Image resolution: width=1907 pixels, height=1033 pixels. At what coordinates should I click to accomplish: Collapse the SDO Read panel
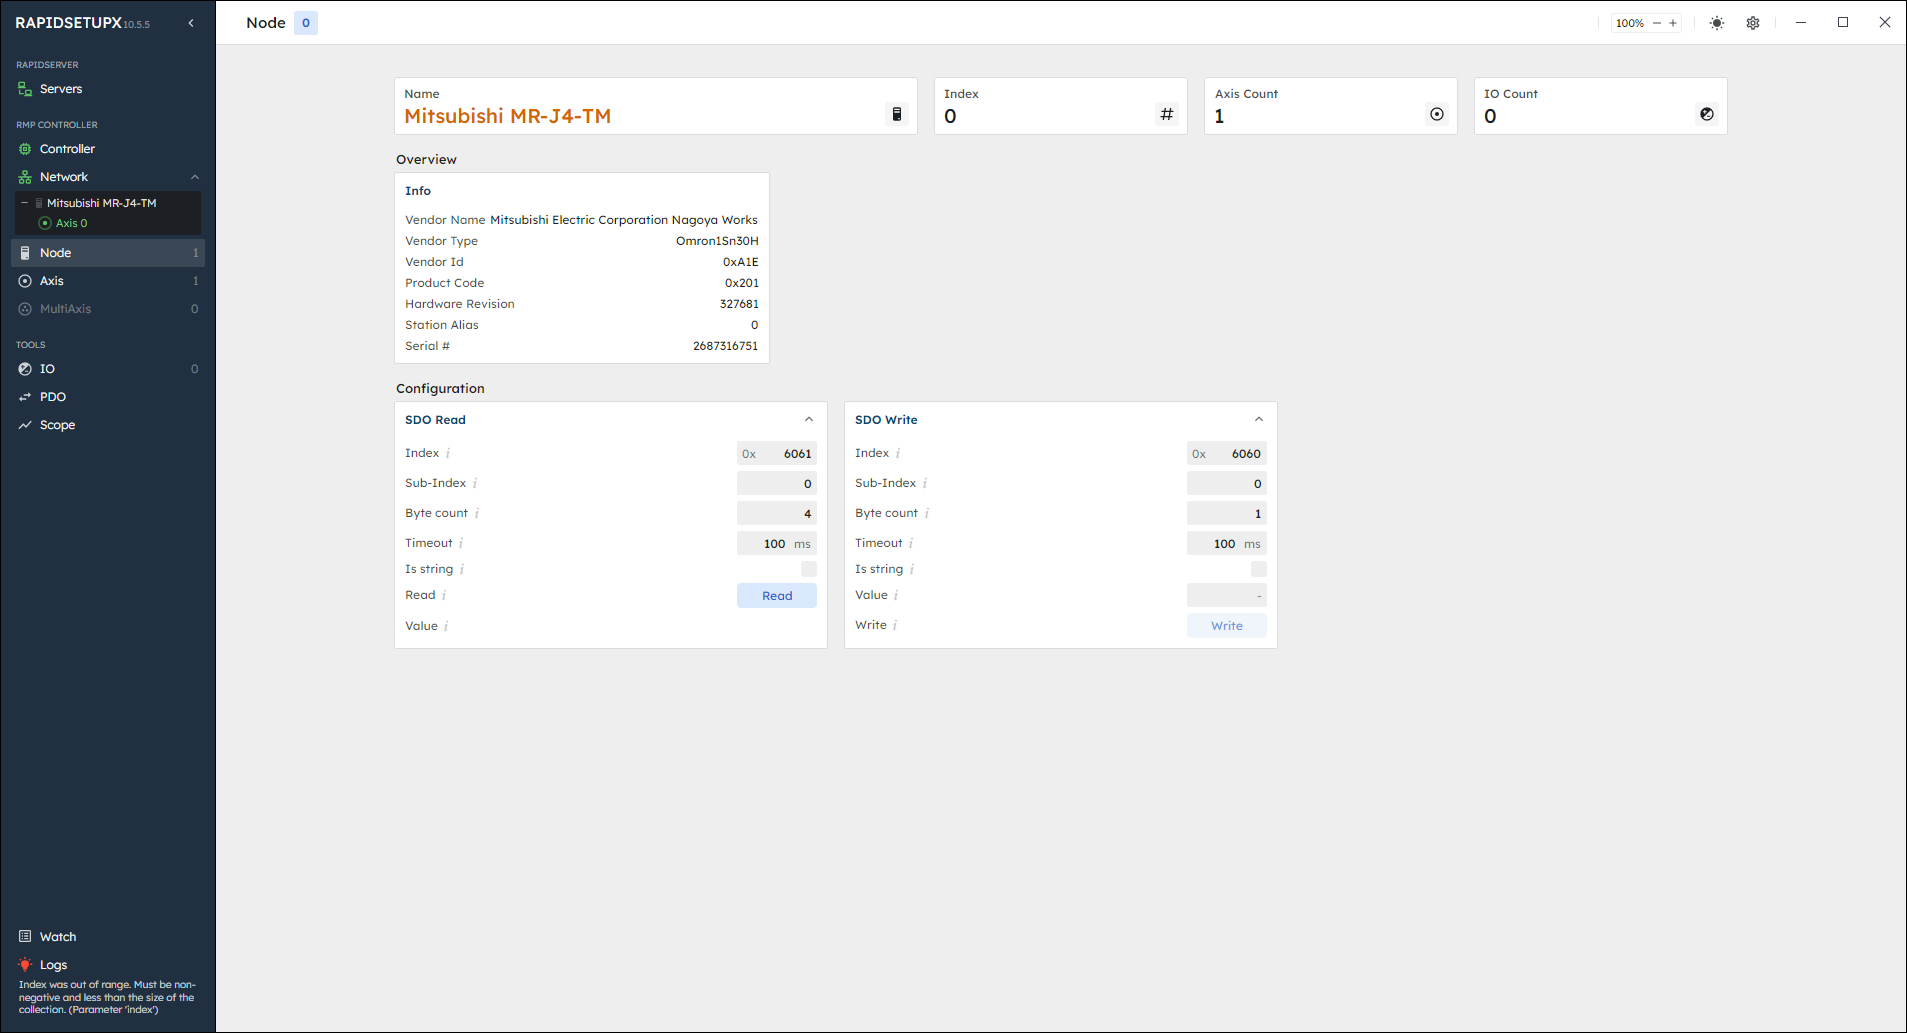809,420
